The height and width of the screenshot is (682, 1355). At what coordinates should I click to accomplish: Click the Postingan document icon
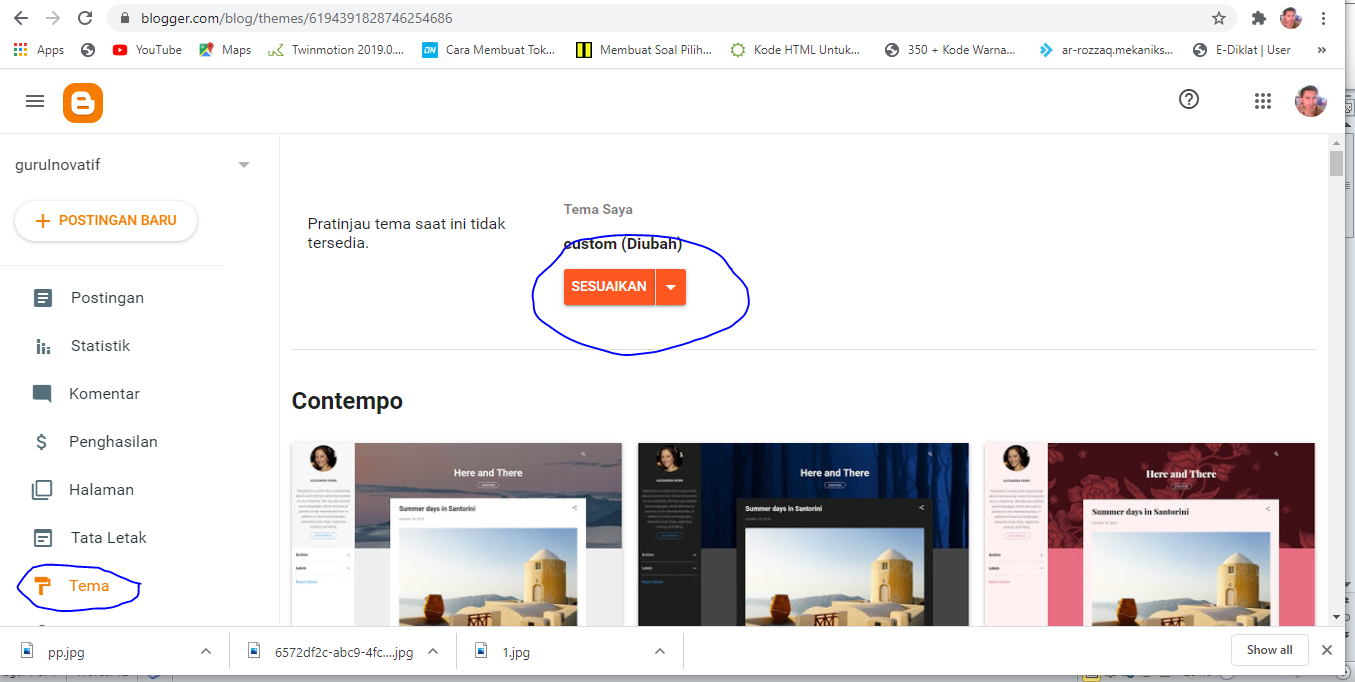pos(43,298)
